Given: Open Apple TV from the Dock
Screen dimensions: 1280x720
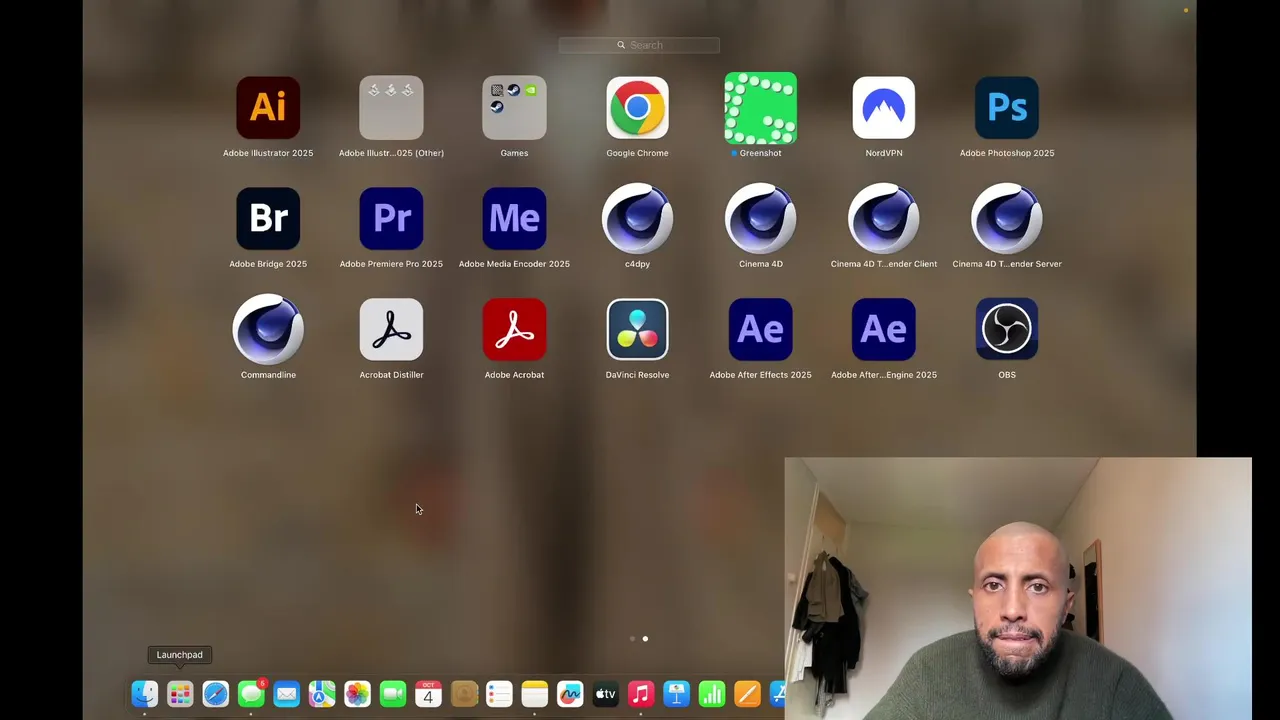Looking at the screenshot, I should point(605,693).
